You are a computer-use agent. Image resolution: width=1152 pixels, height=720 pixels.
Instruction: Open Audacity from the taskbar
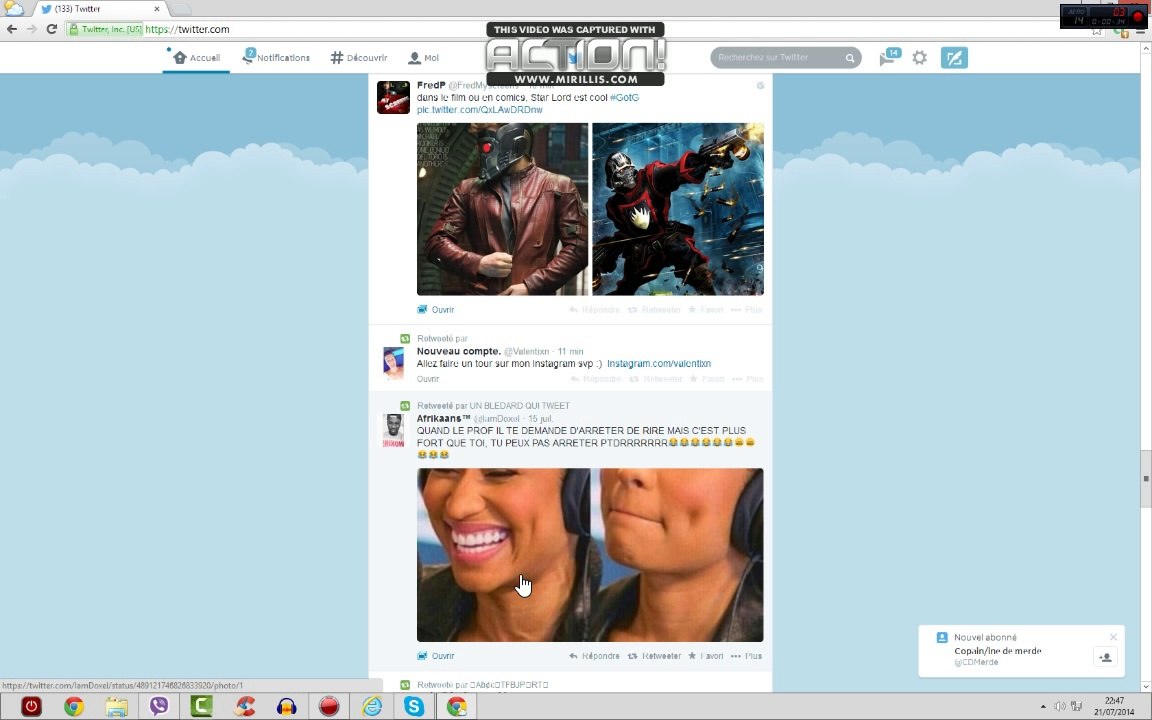point(287,706)
